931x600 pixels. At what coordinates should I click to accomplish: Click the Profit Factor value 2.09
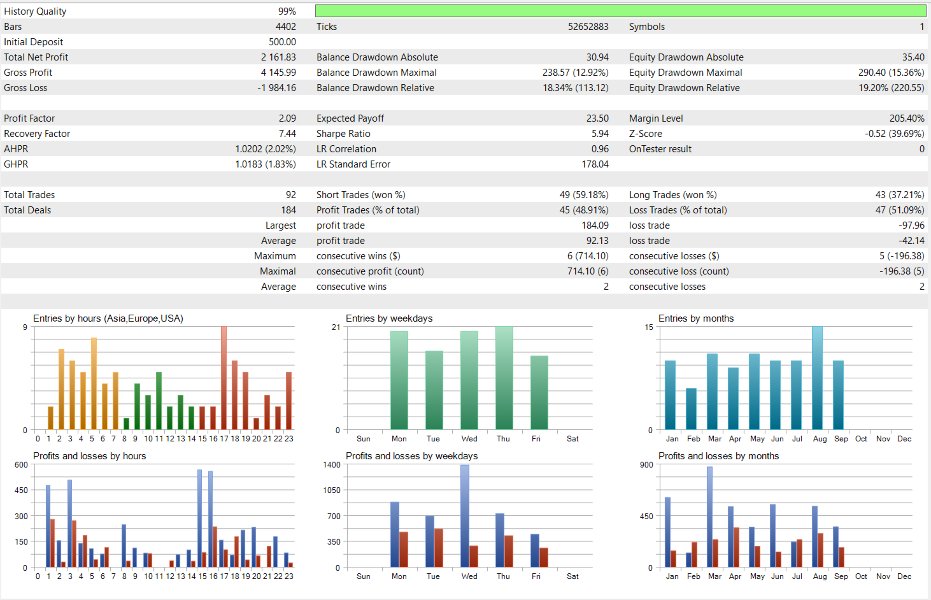pos(287,118)
